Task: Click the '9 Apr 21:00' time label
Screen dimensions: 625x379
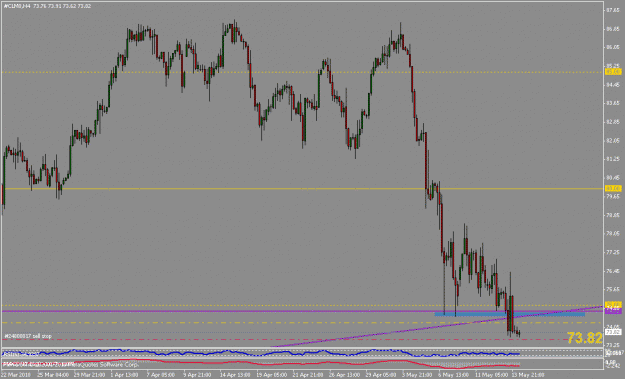Action: (198, 375)
